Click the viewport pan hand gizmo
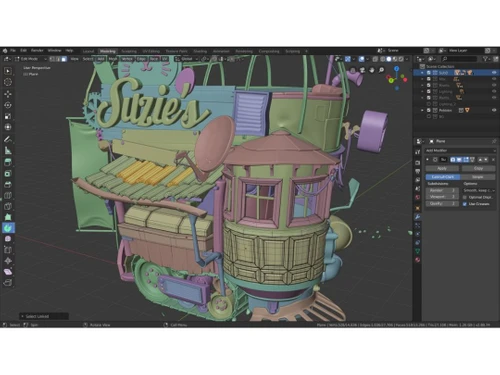500x375 pixels. pos(372,70)
